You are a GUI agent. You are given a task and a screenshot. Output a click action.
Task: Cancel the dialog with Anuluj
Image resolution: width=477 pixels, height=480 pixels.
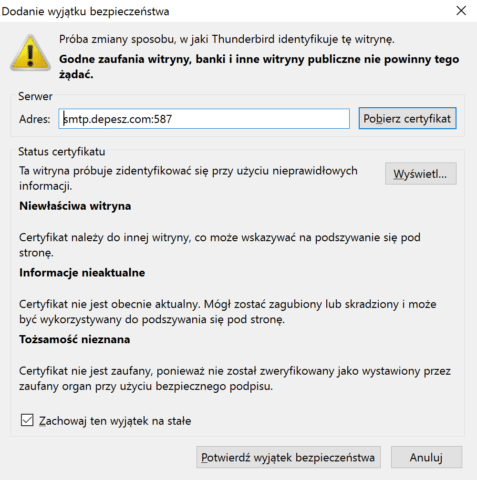pyautogui.click(x=426, y=457)
